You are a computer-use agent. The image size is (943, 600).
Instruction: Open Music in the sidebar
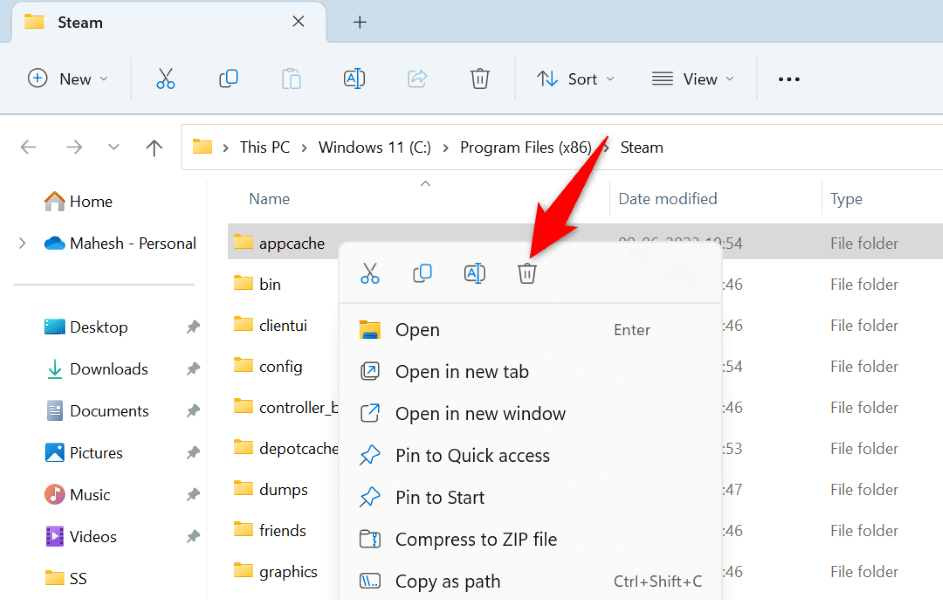[x=77, y=495]
